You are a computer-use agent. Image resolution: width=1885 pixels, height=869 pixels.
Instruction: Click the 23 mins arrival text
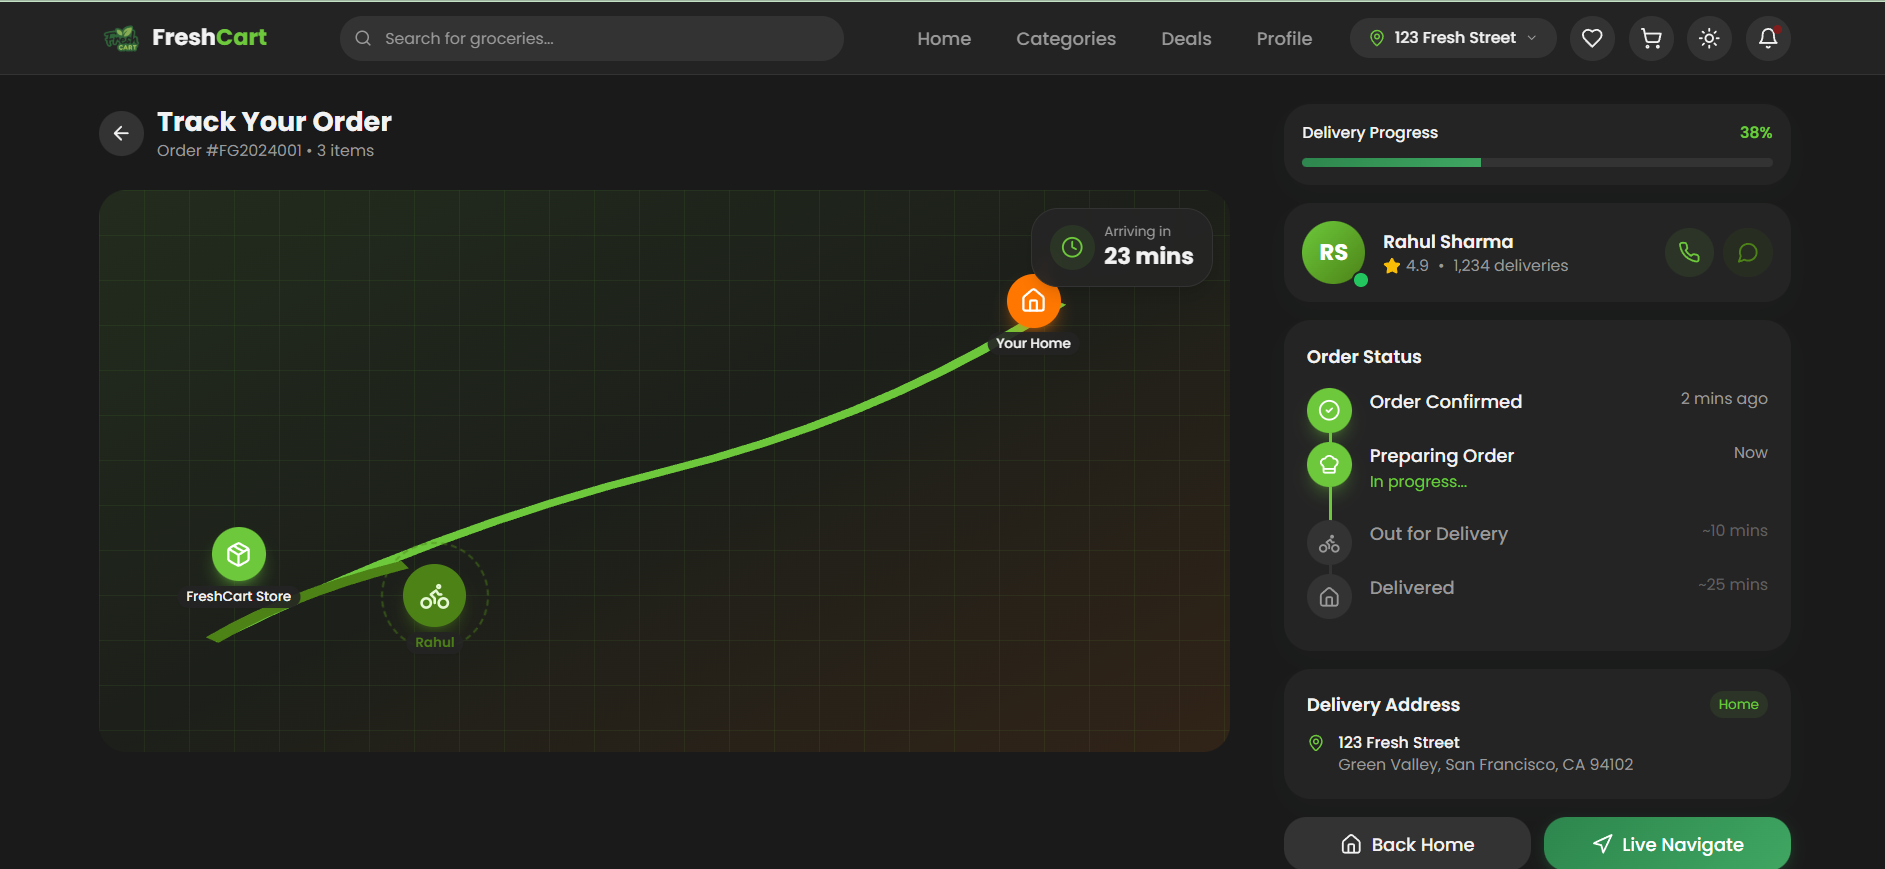1148,256
